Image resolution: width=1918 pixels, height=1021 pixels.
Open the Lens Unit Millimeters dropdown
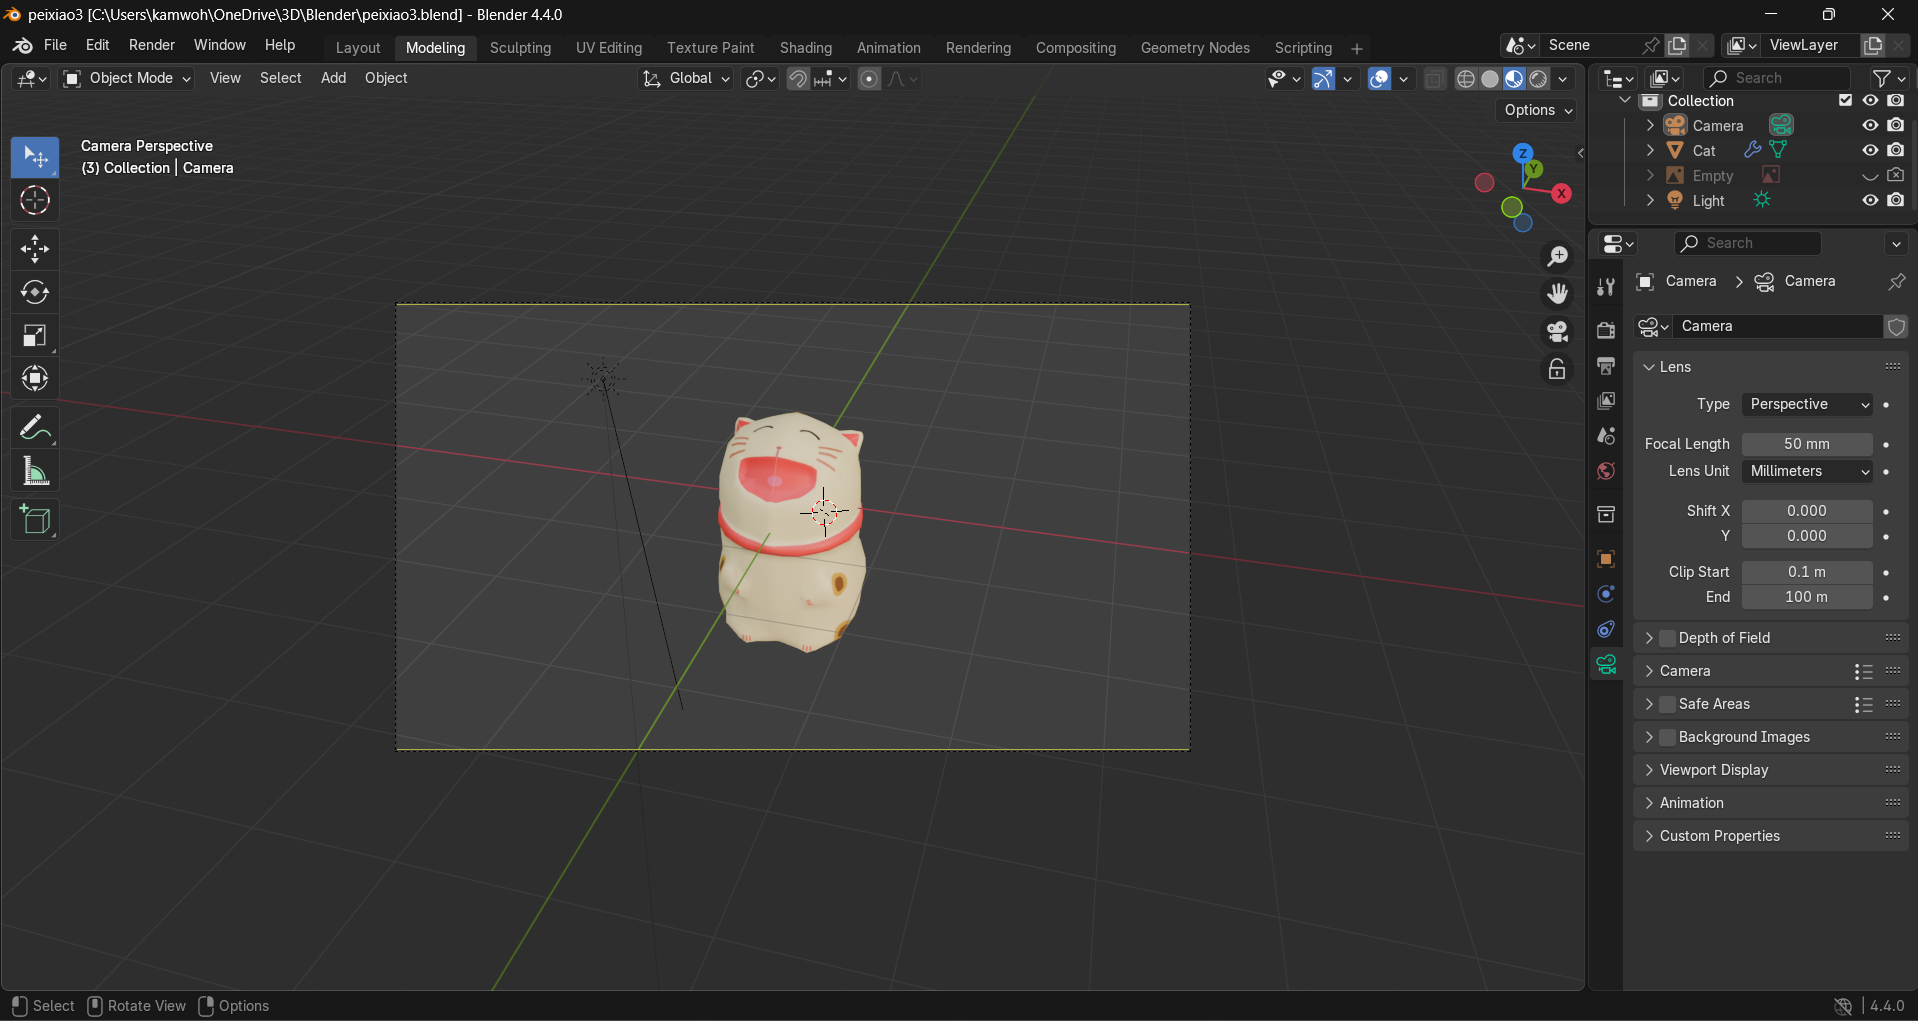pos(1807,471)
